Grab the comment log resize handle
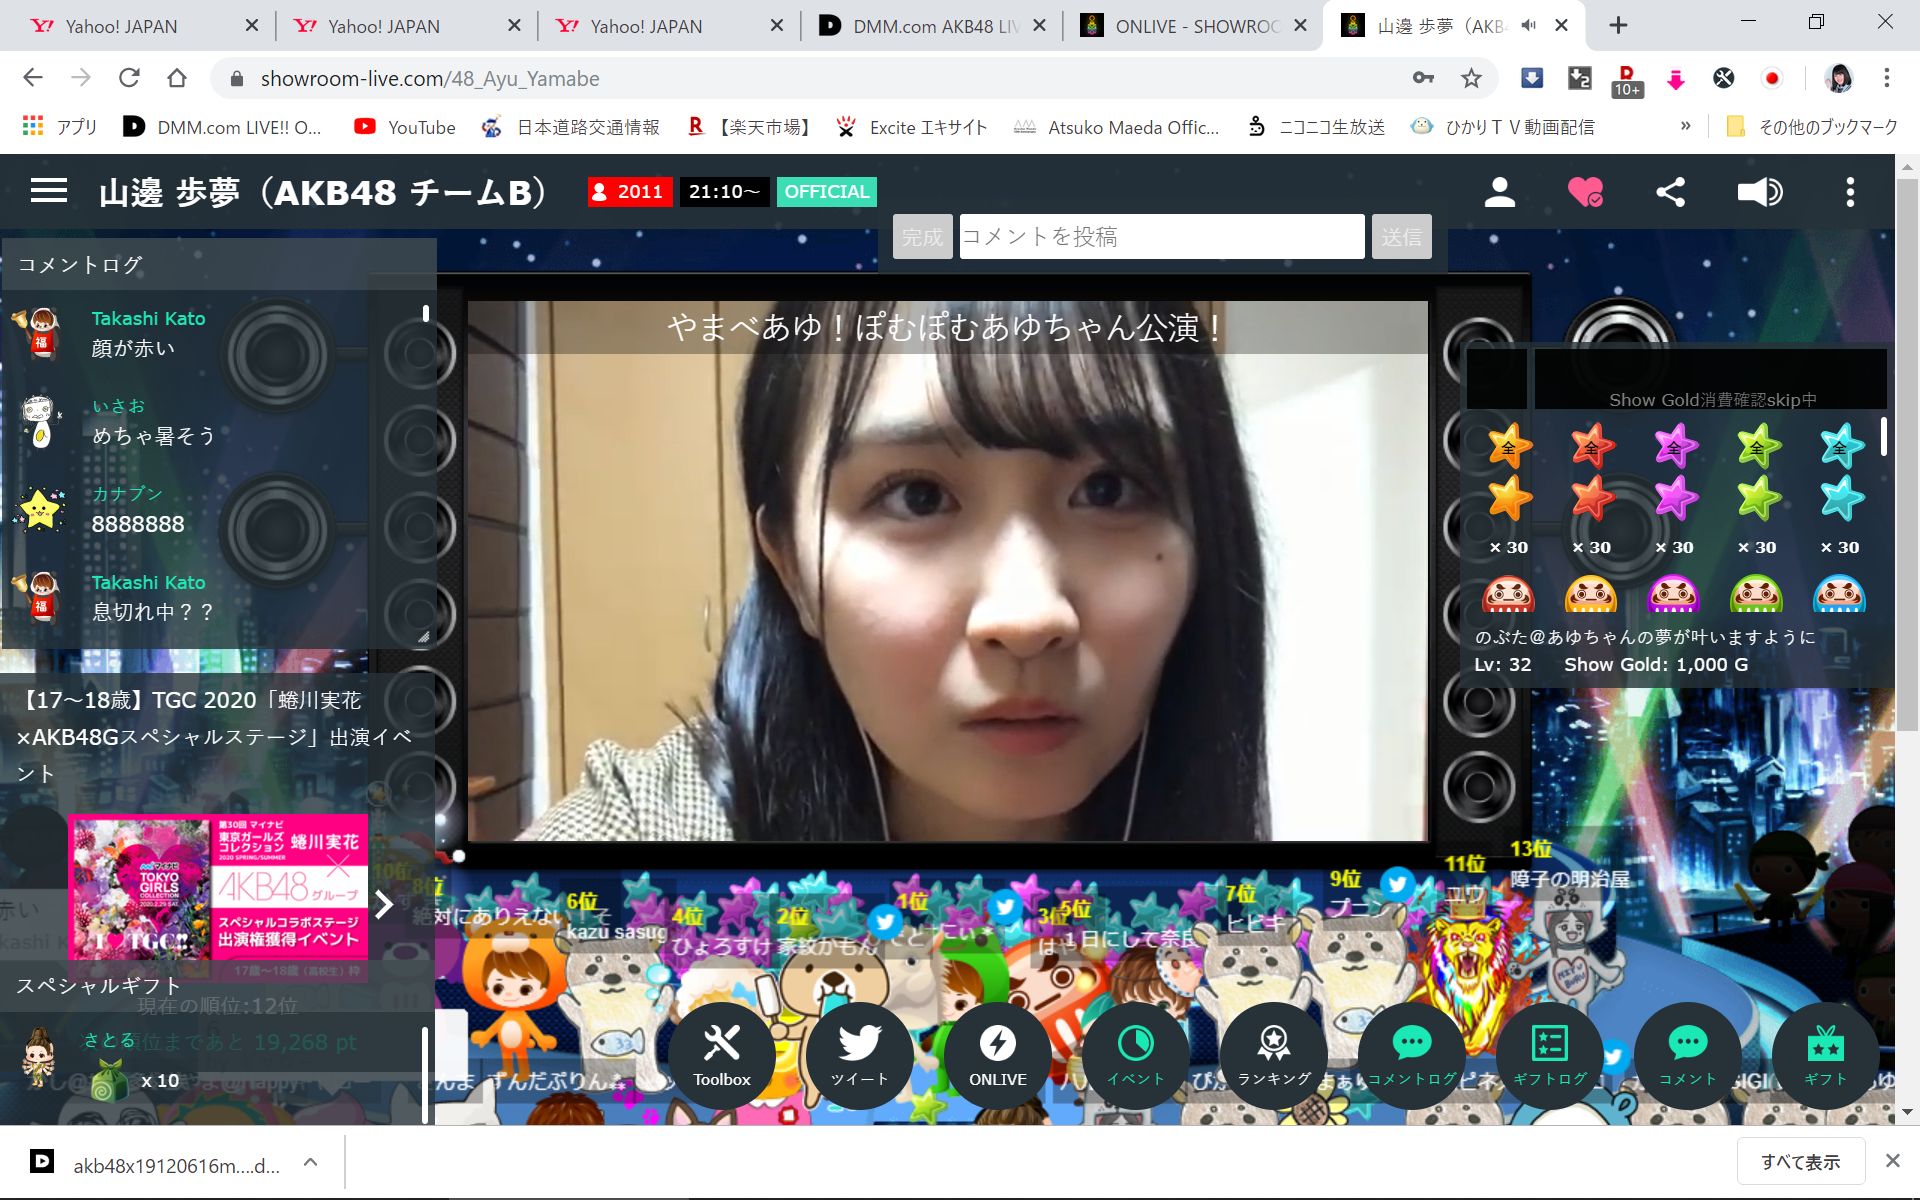 [423, 636]
